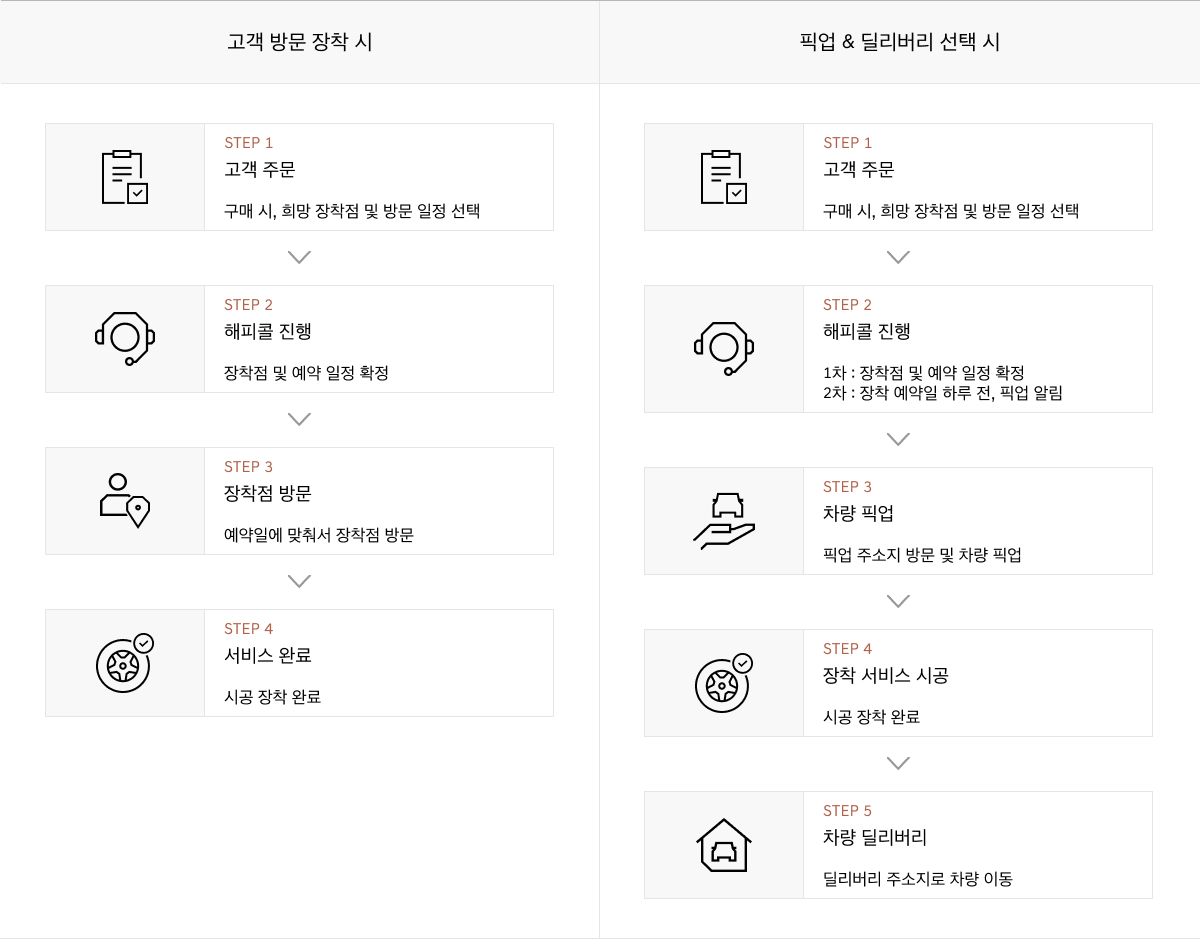
Task: Click the clipboard icon in 픽업 & 딜리버리 column
Action: [724, 177]
